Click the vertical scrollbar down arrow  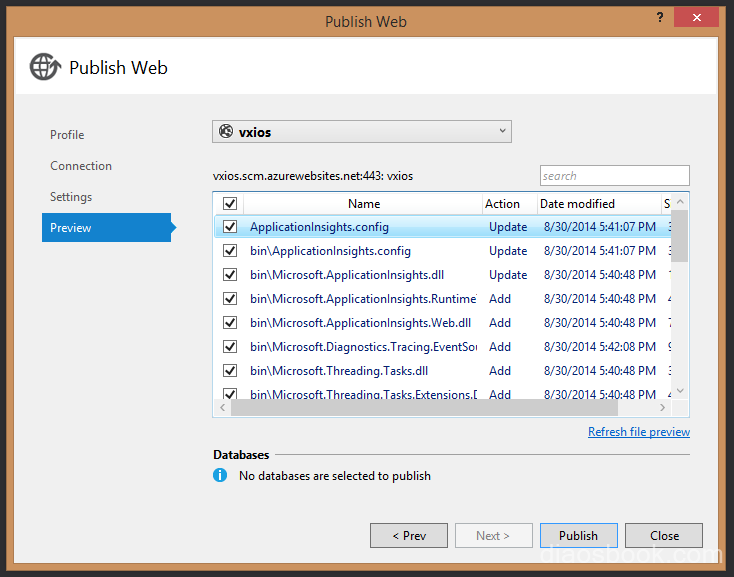click(x=680, y=391)
